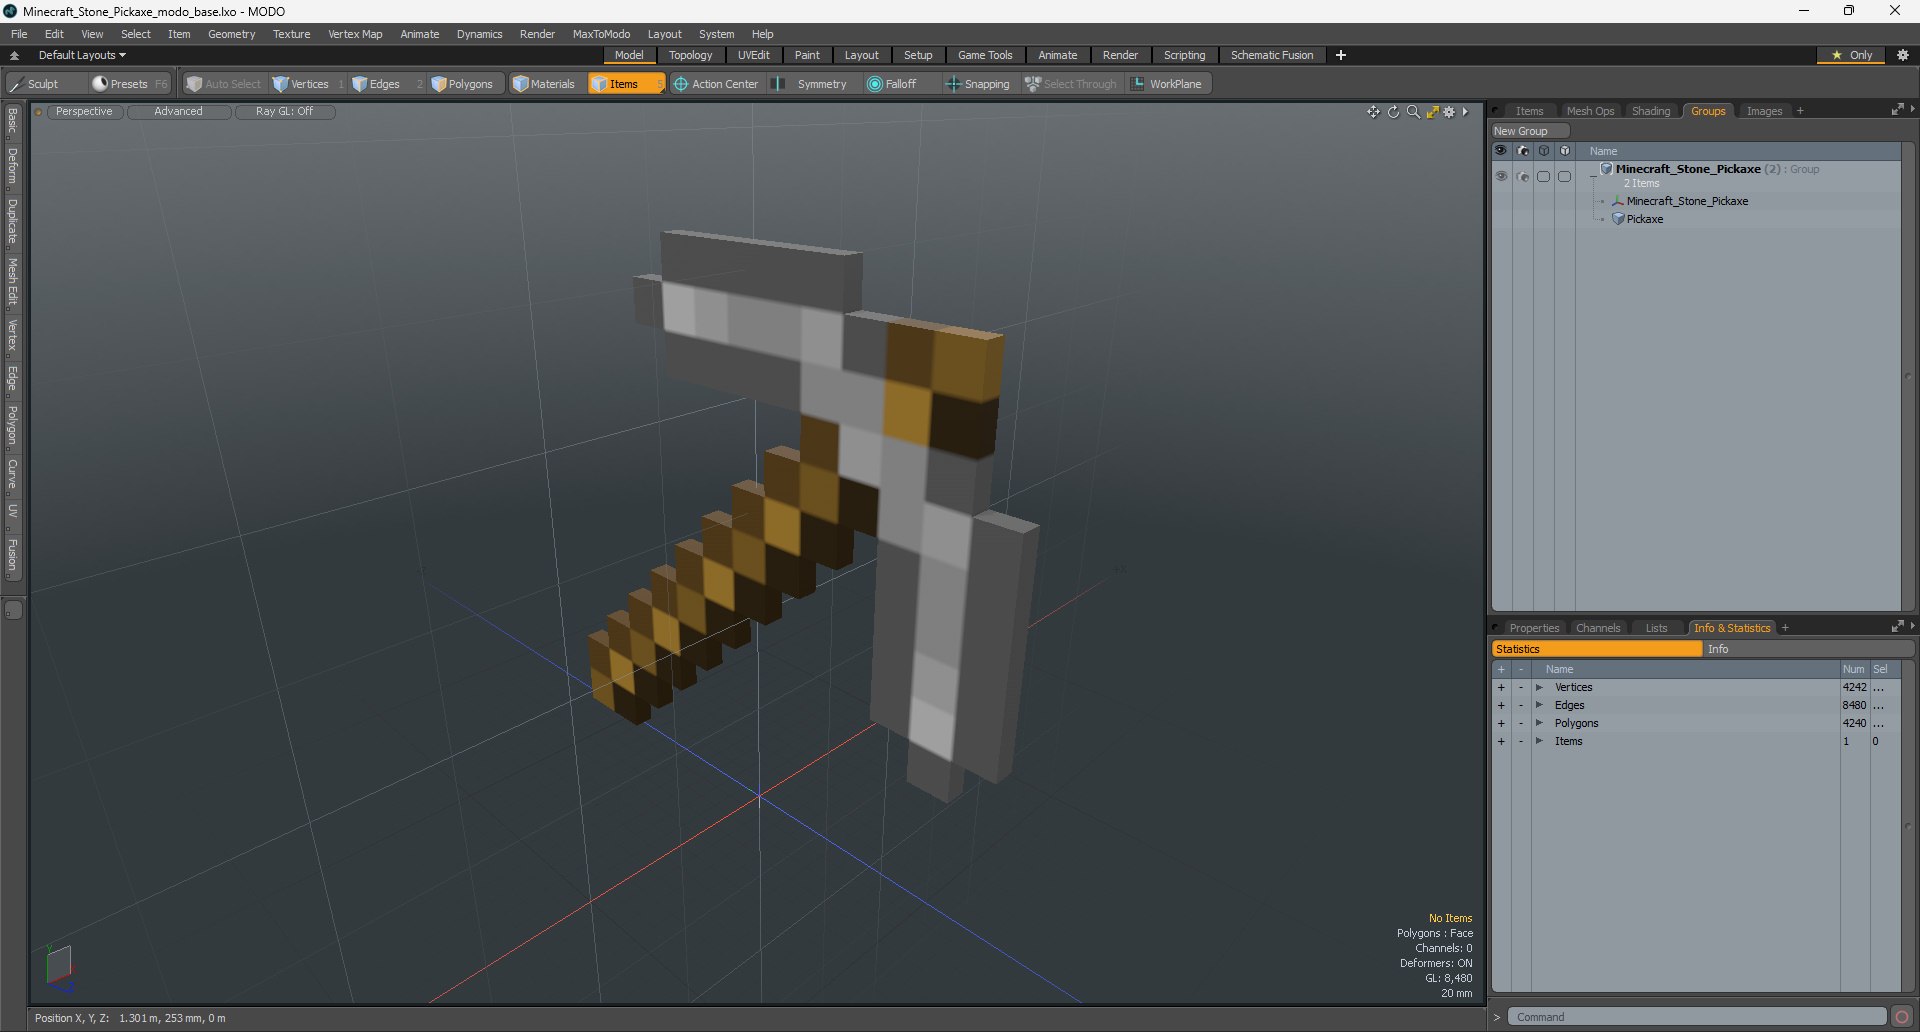Toggle render camera of Minecraft_Stone_Pickaxe group
This screenshot has height=1032, width=1920.
(x=1522, y=176)
